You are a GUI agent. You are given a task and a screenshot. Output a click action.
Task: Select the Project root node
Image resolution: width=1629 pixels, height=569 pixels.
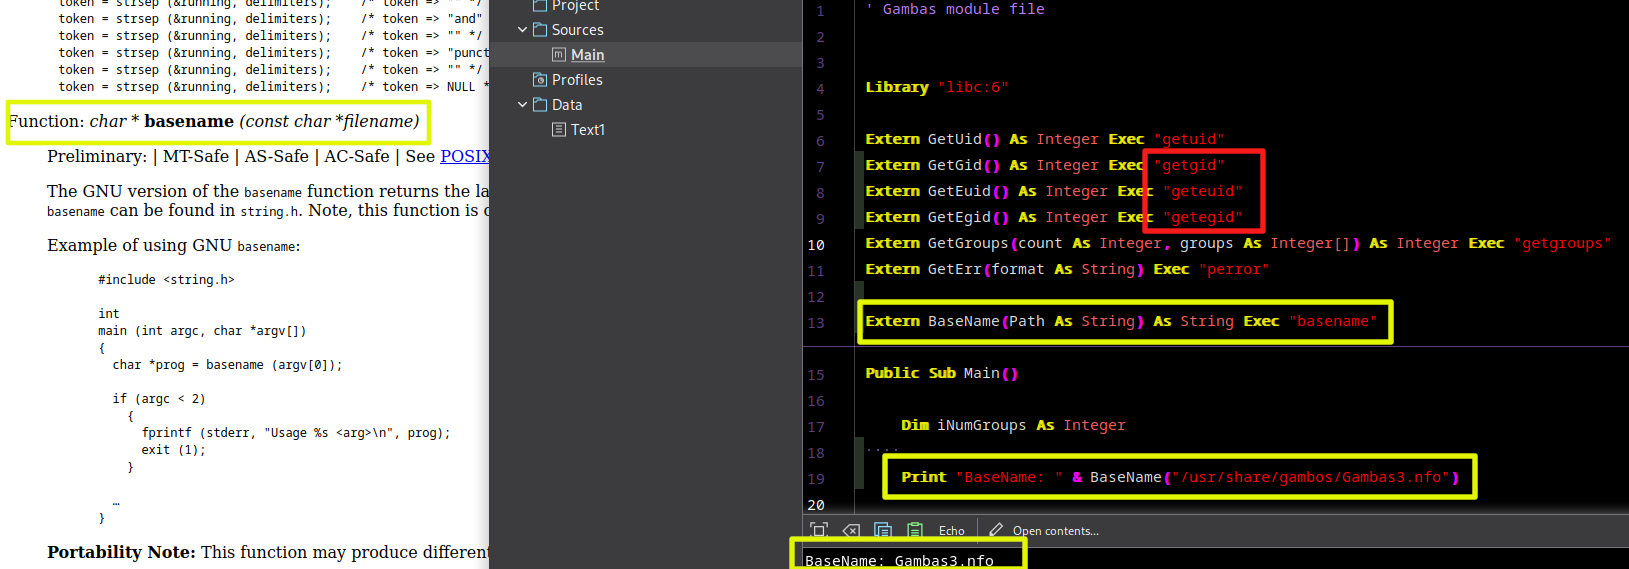tap(575, 6)
